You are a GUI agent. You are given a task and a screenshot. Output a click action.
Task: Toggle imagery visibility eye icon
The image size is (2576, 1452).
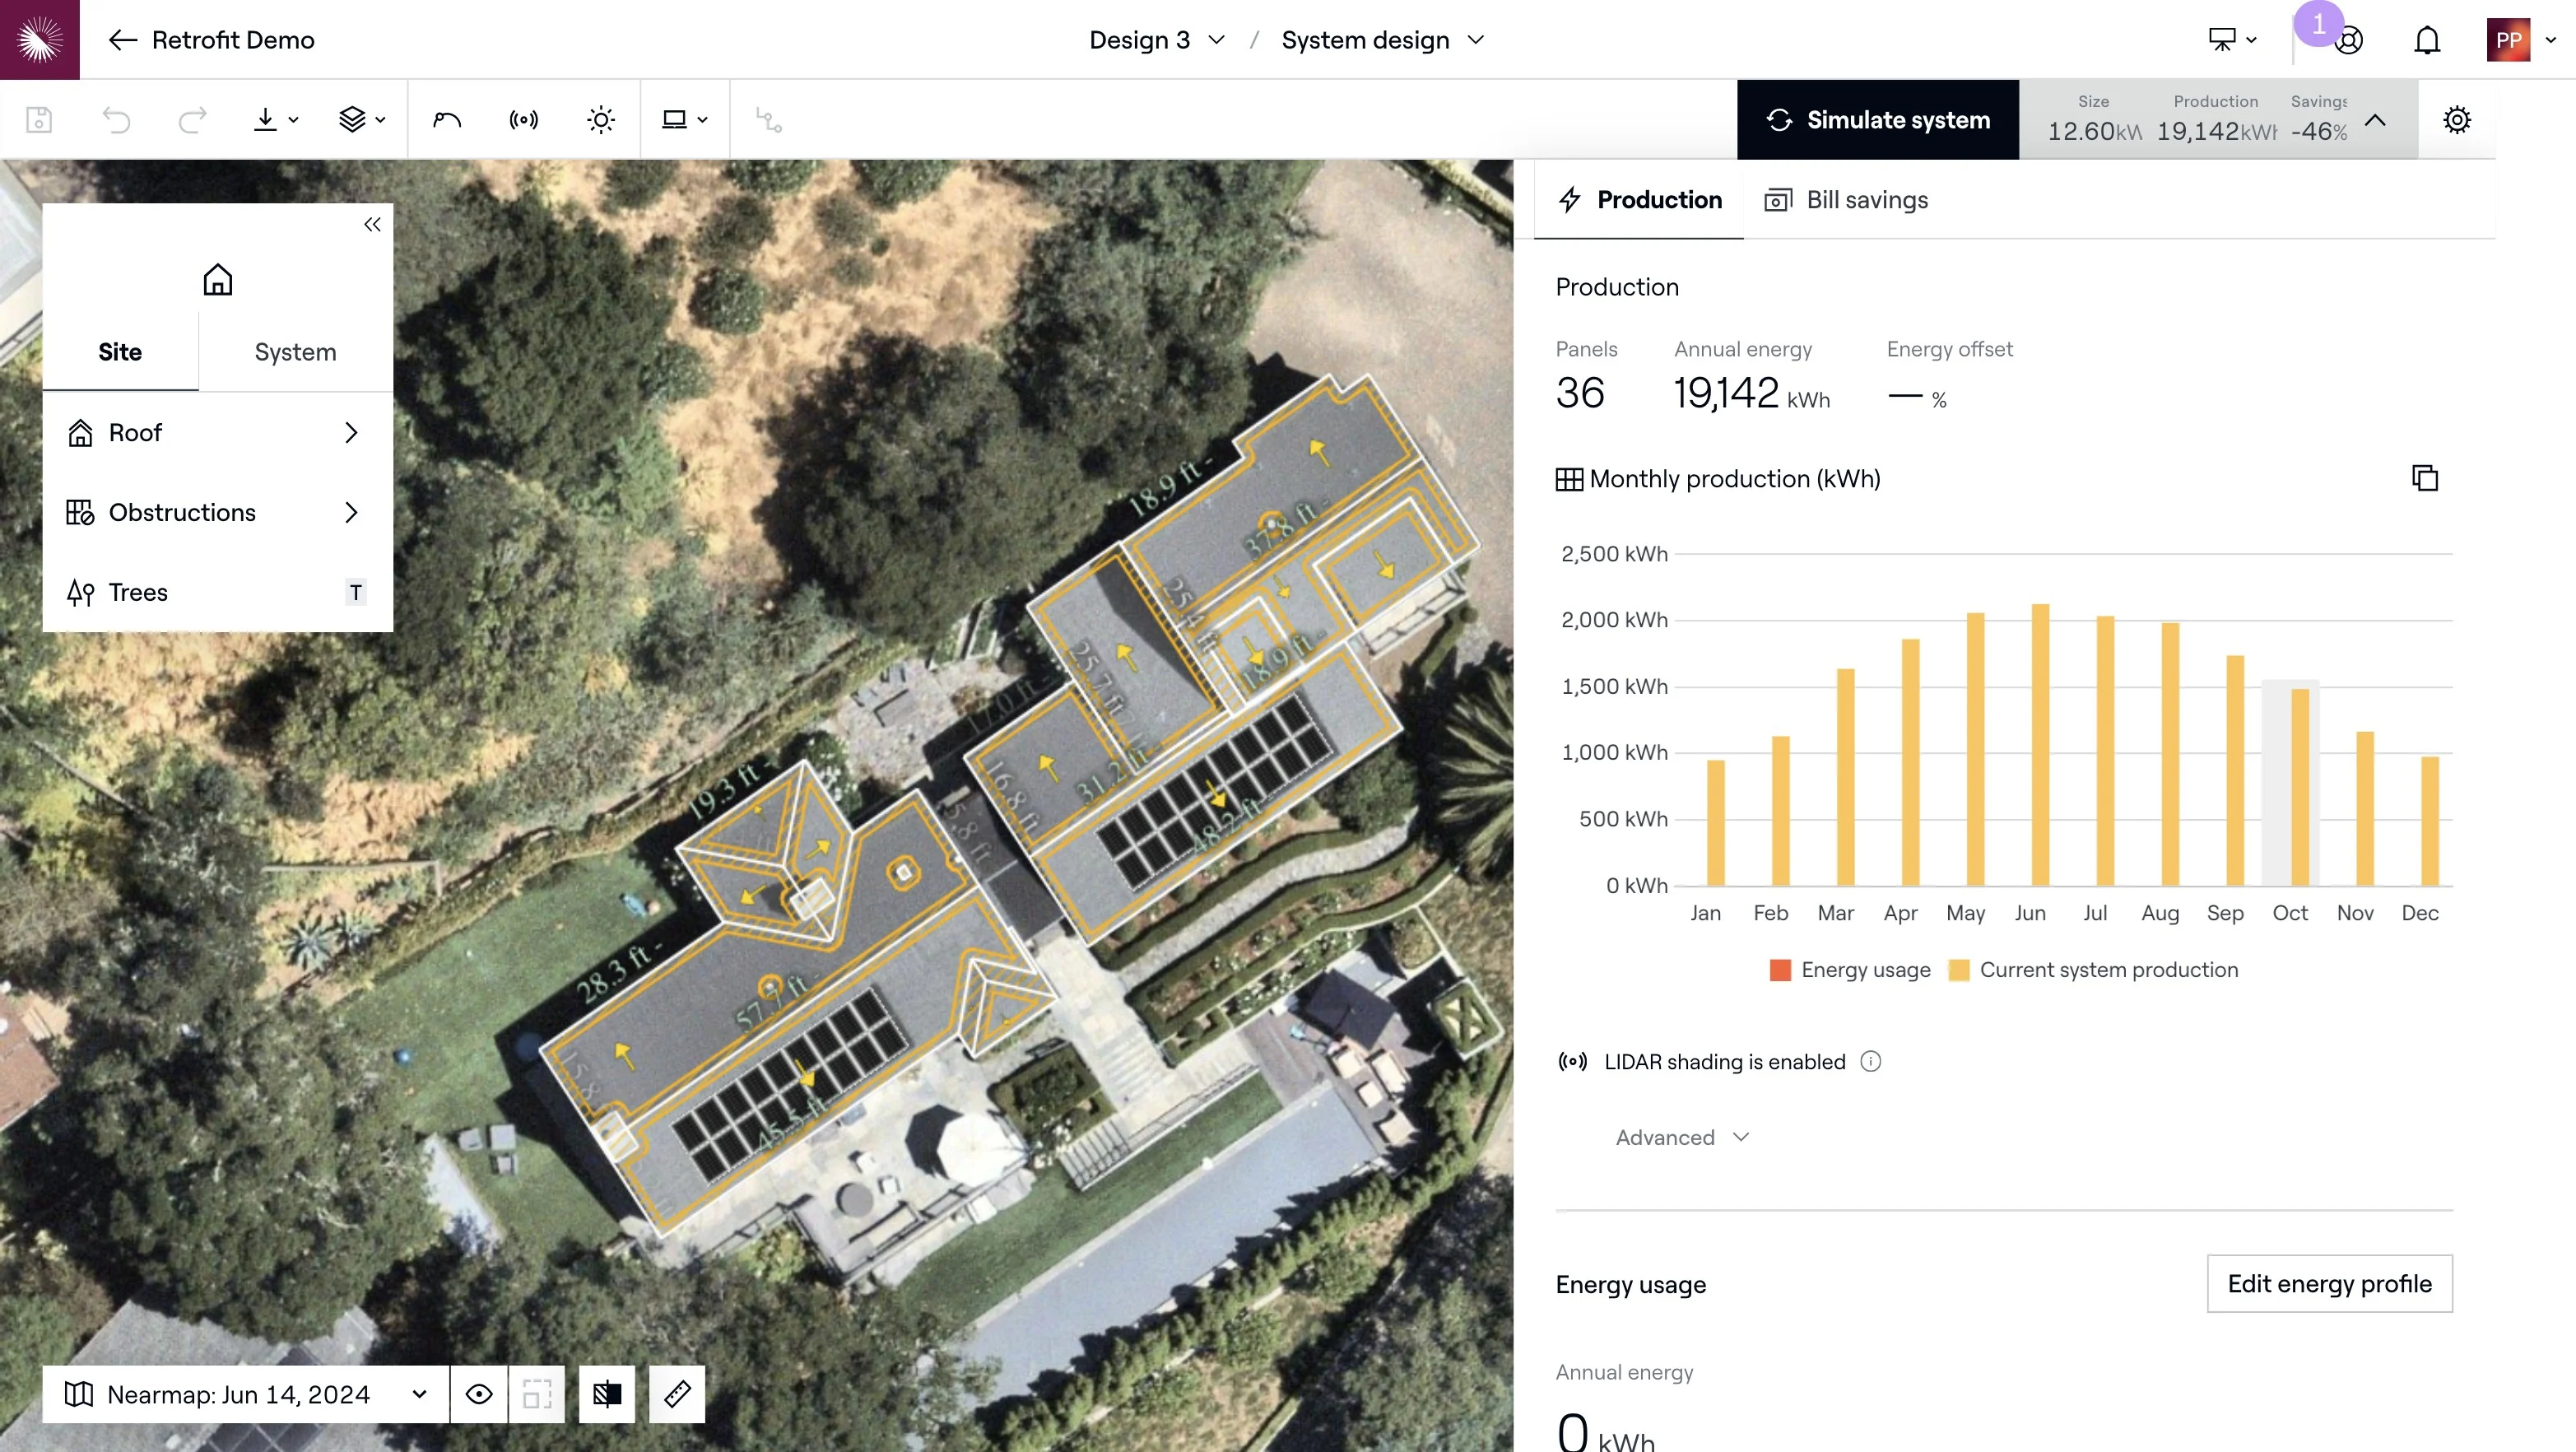click(x=479, y=1394)
